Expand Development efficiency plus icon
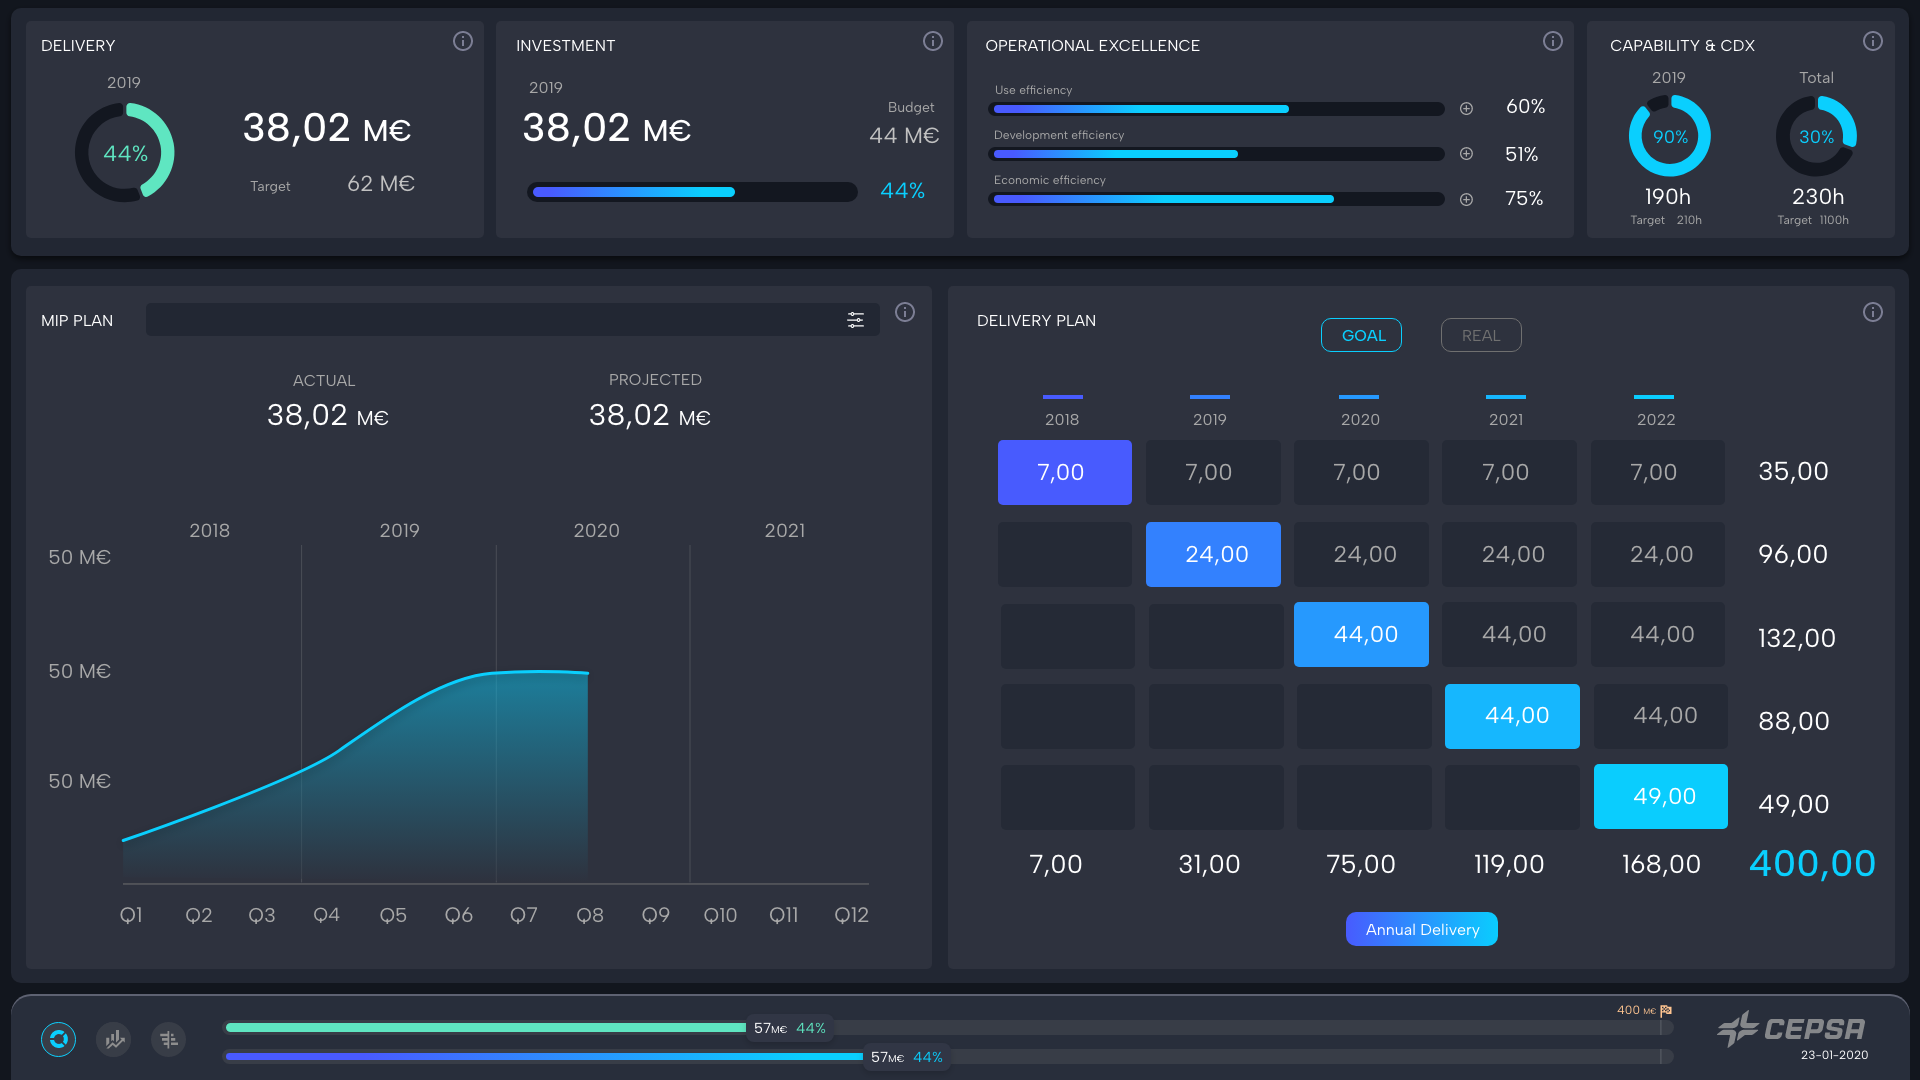The height and width of the screenshot is (1080, 1920). 1466,153
